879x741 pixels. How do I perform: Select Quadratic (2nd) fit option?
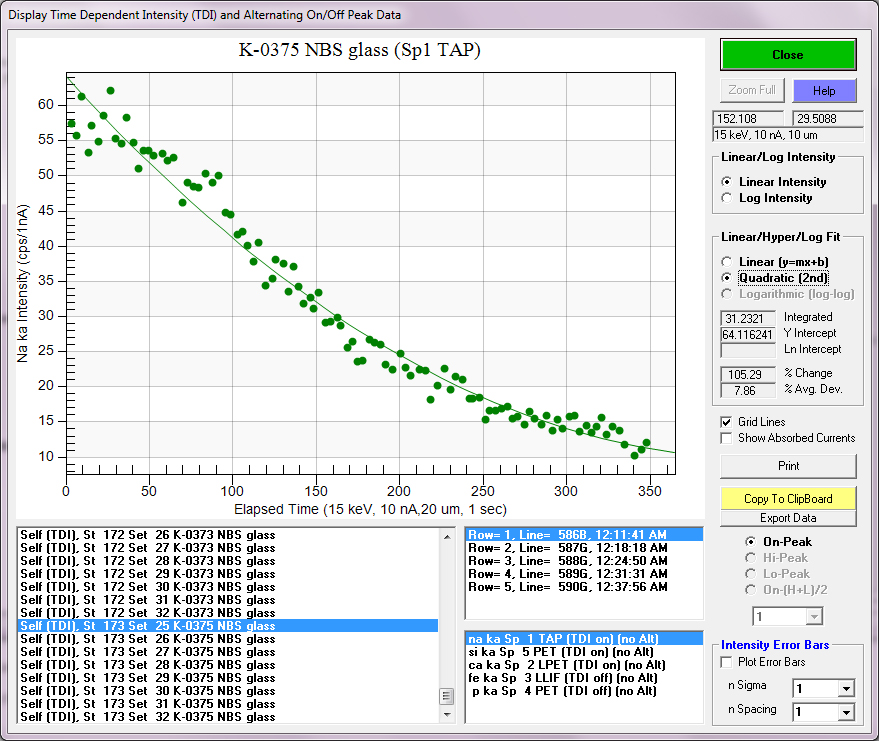[727, 277]
